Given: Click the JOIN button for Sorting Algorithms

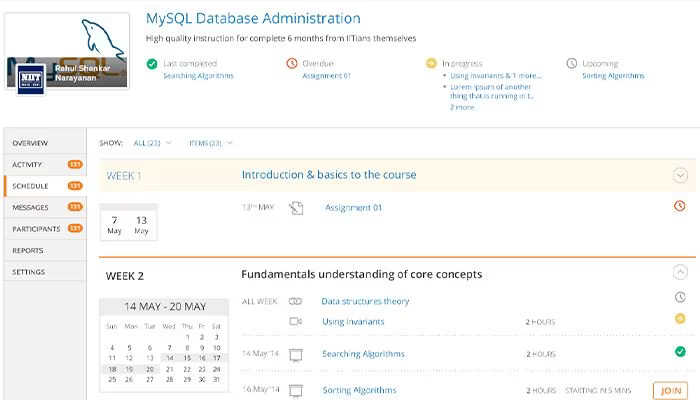Looking at the screenshot, I should [671, 391].
